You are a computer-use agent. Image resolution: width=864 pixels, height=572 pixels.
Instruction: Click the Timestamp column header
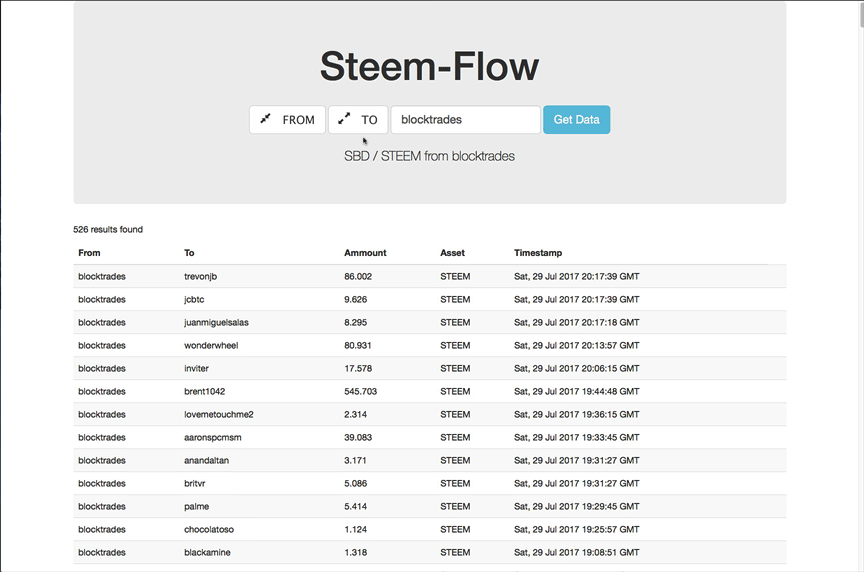pos(538,253)
